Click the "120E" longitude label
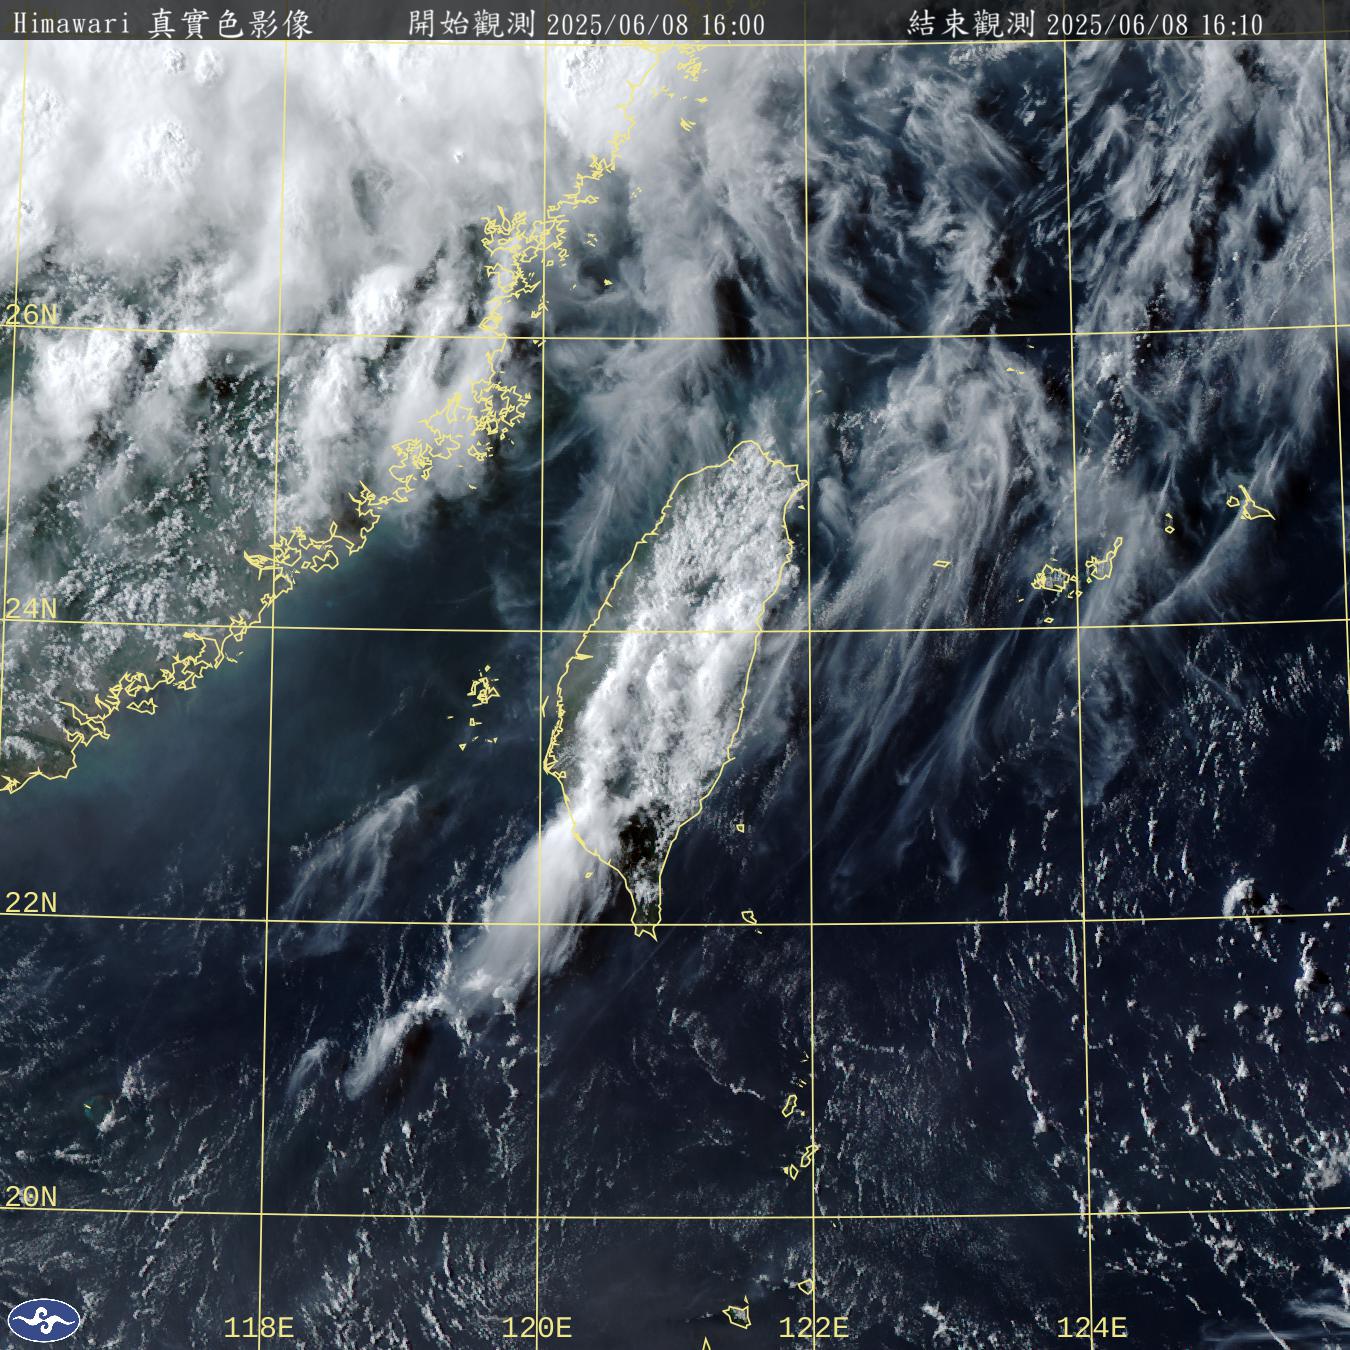This screenshot has height=1350, width=1350. tap(536, 1328)
